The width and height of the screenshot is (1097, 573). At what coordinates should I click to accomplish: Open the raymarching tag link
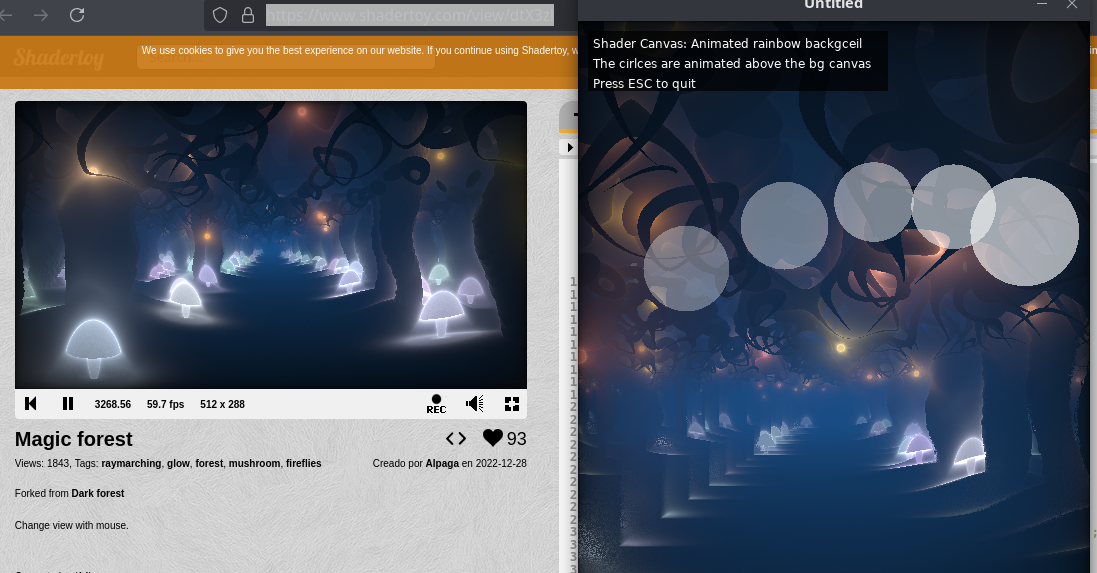click(131, 463)
